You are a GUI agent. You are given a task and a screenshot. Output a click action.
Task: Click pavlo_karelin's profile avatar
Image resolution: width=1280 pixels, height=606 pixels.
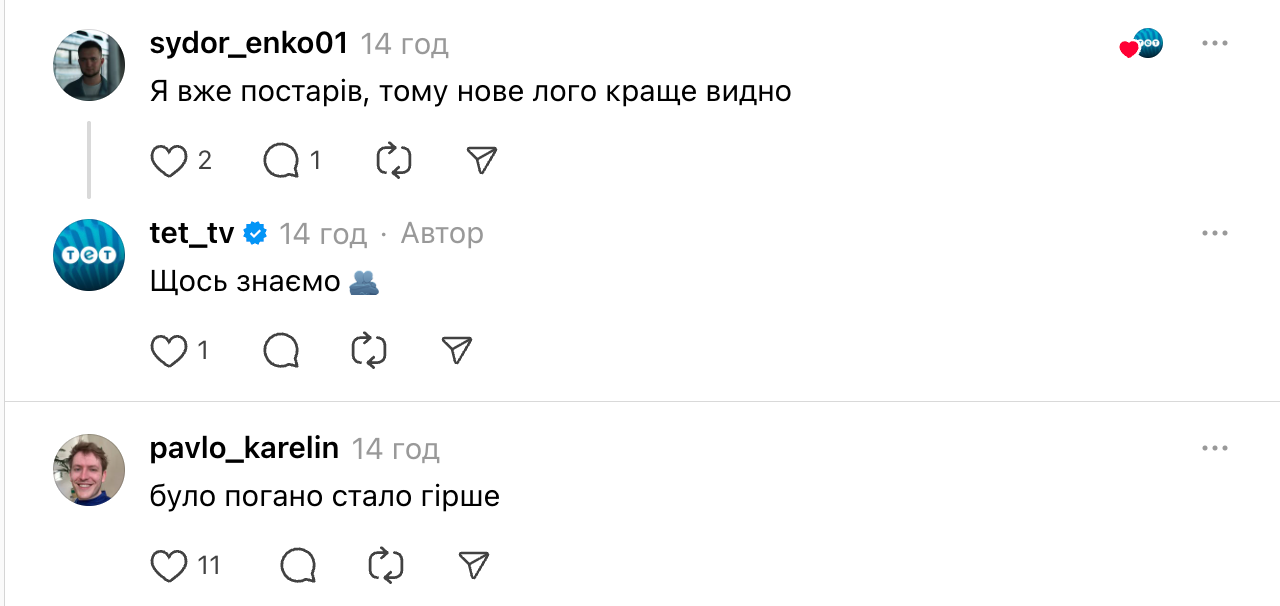click(x=89, y=470)
